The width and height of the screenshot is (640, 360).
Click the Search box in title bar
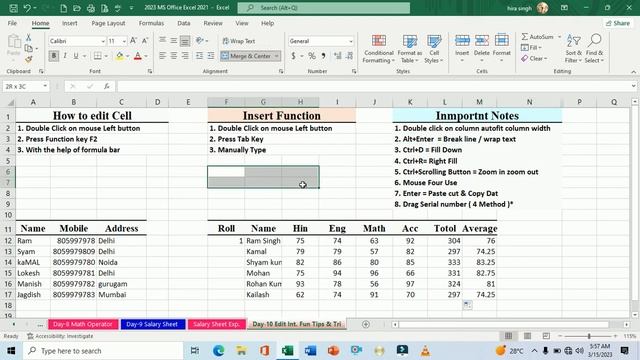pyautogui.click(x=324, y=8)
